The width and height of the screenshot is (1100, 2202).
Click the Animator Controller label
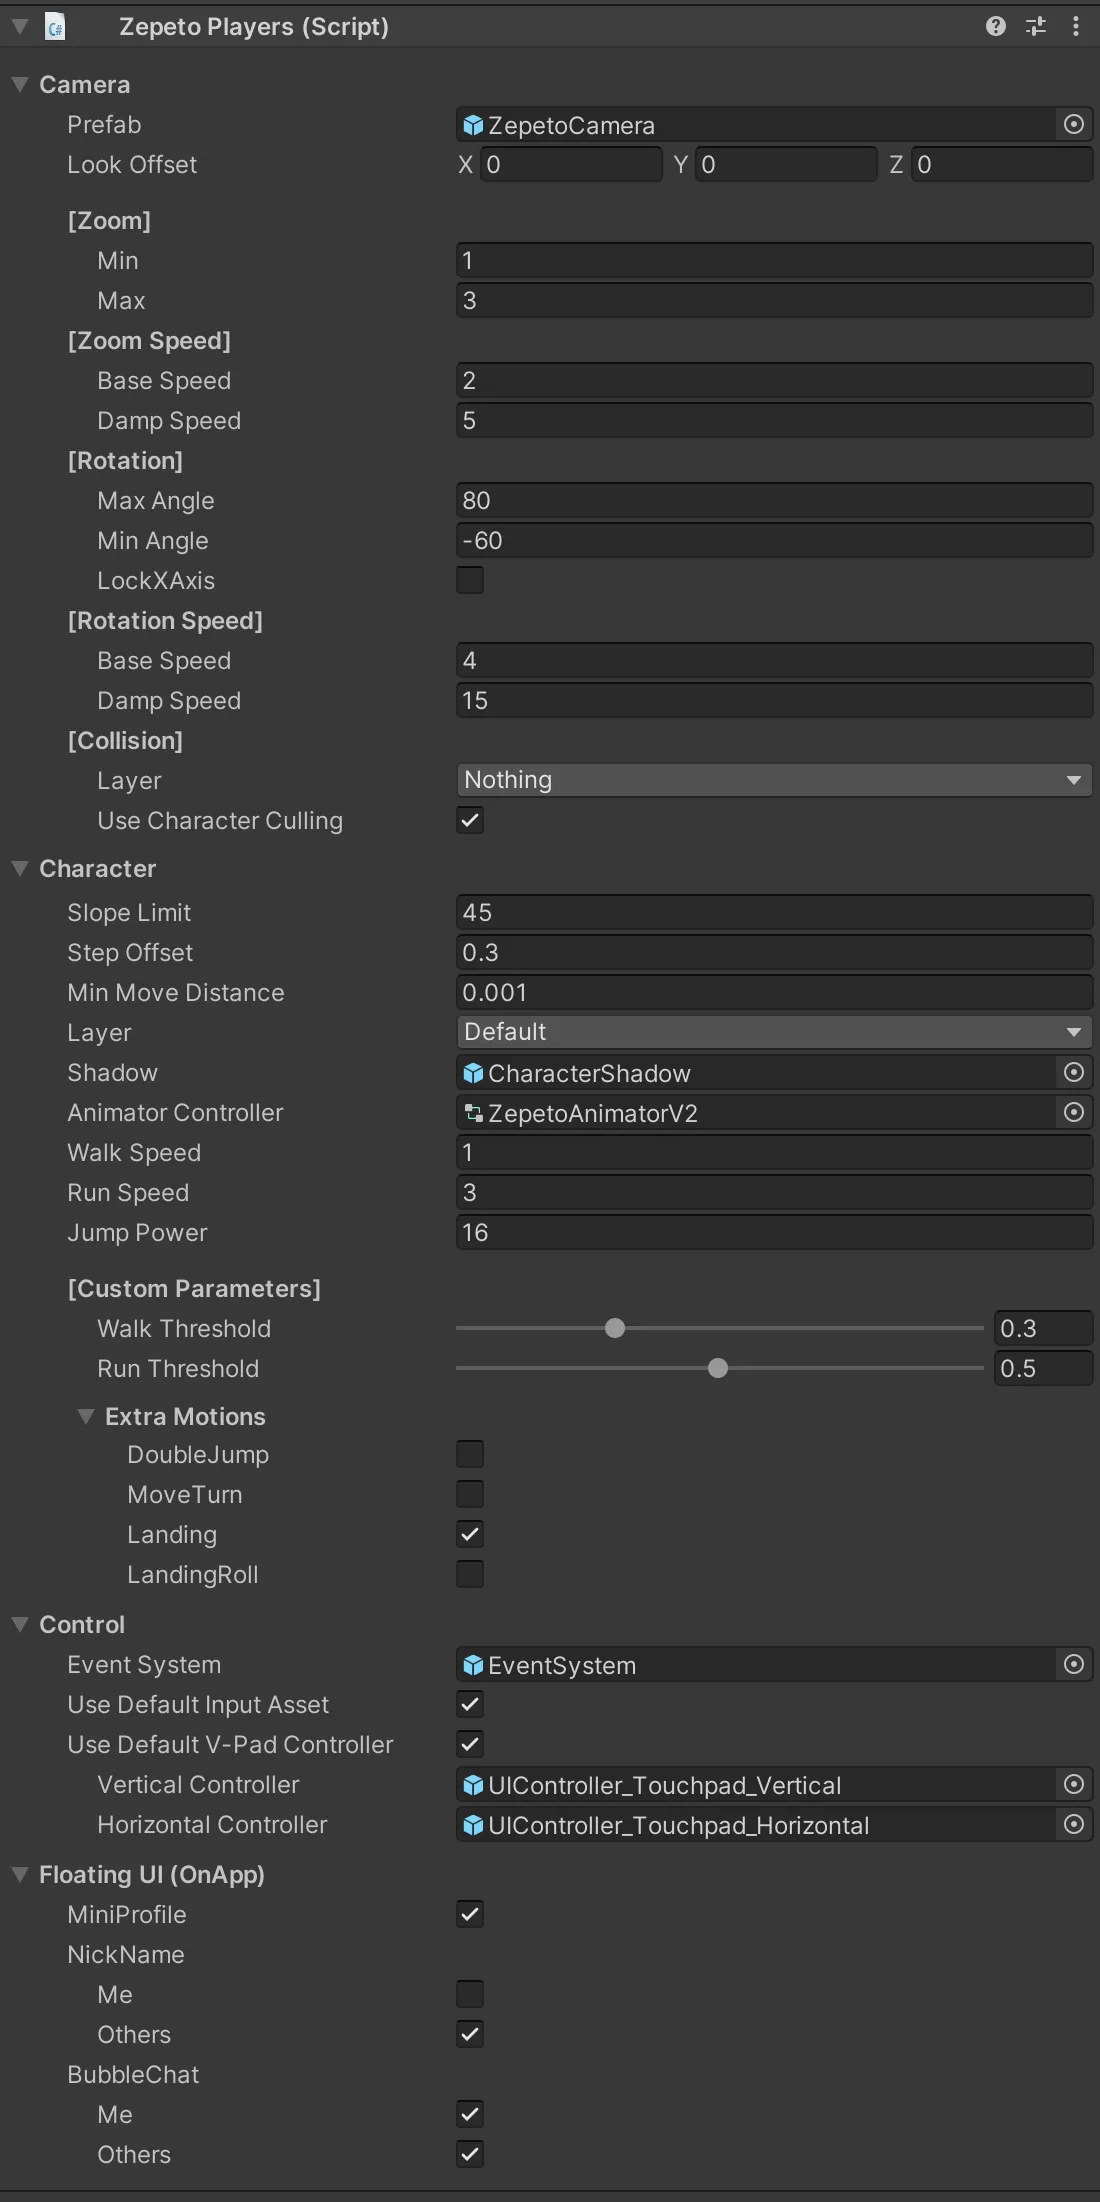click(175, 1112)
